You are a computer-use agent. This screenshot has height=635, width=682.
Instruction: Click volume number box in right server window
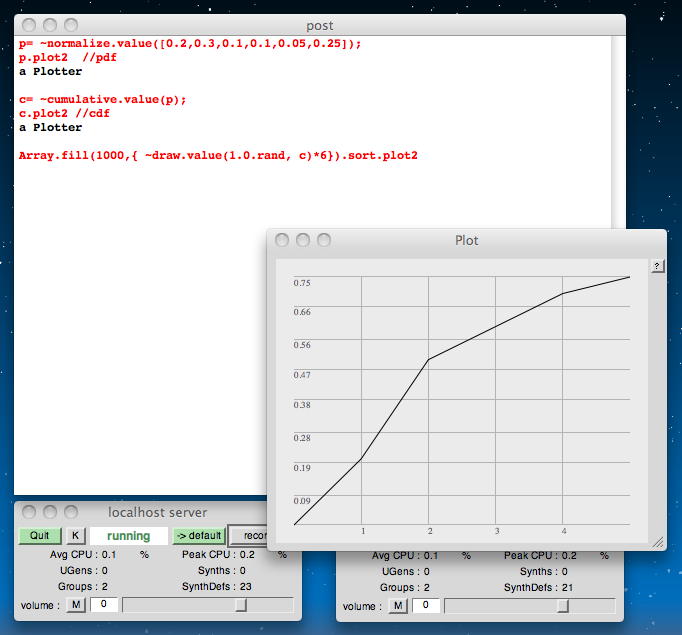tap(426, 605)
